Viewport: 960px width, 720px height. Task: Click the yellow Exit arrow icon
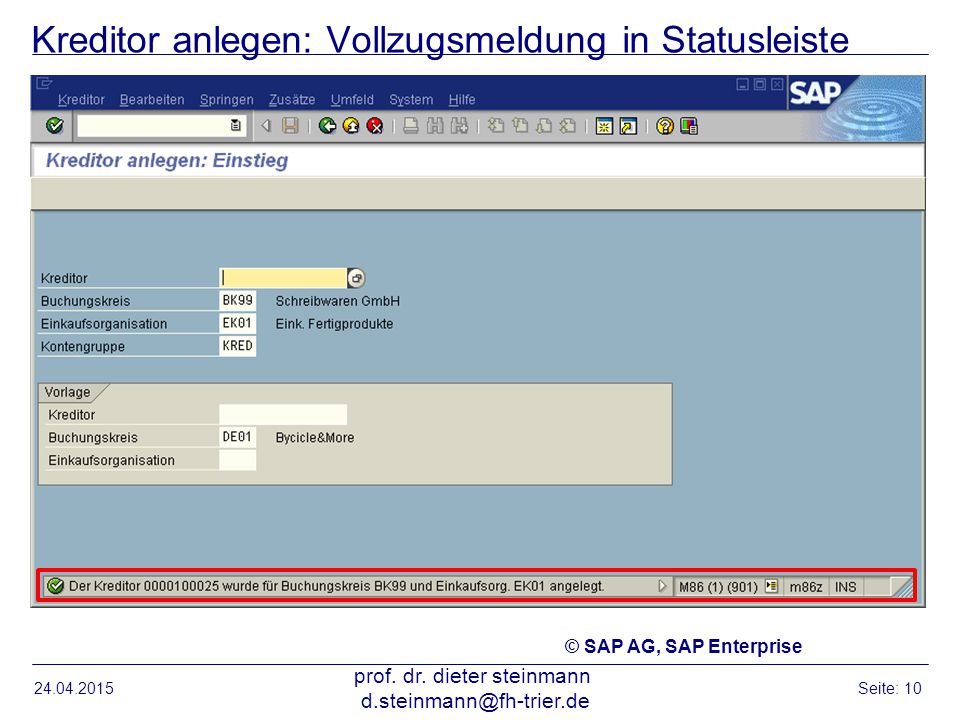(x=351, y=126)
